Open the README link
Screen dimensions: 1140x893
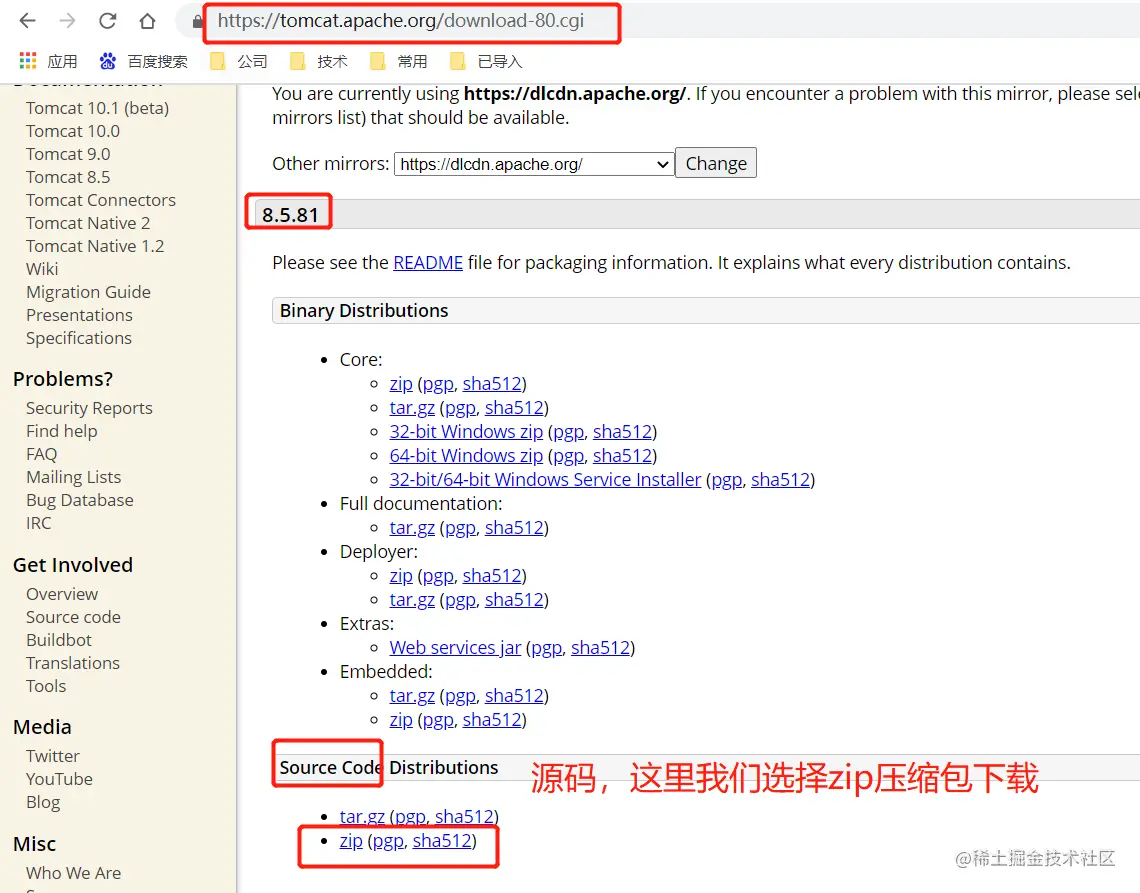428,263
